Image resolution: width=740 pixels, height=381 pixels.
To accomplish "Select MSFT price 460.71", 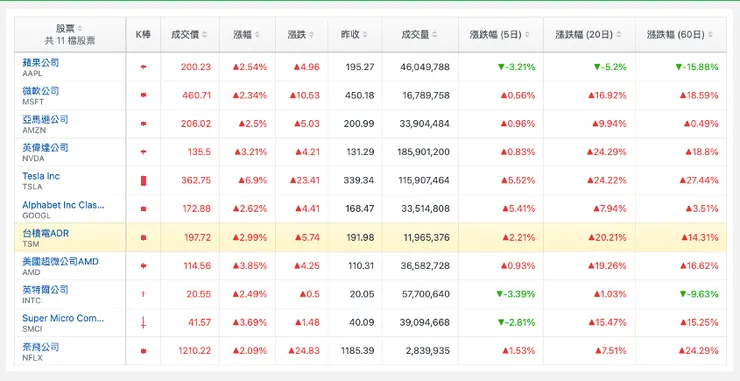I will click(x=196, y=95).
